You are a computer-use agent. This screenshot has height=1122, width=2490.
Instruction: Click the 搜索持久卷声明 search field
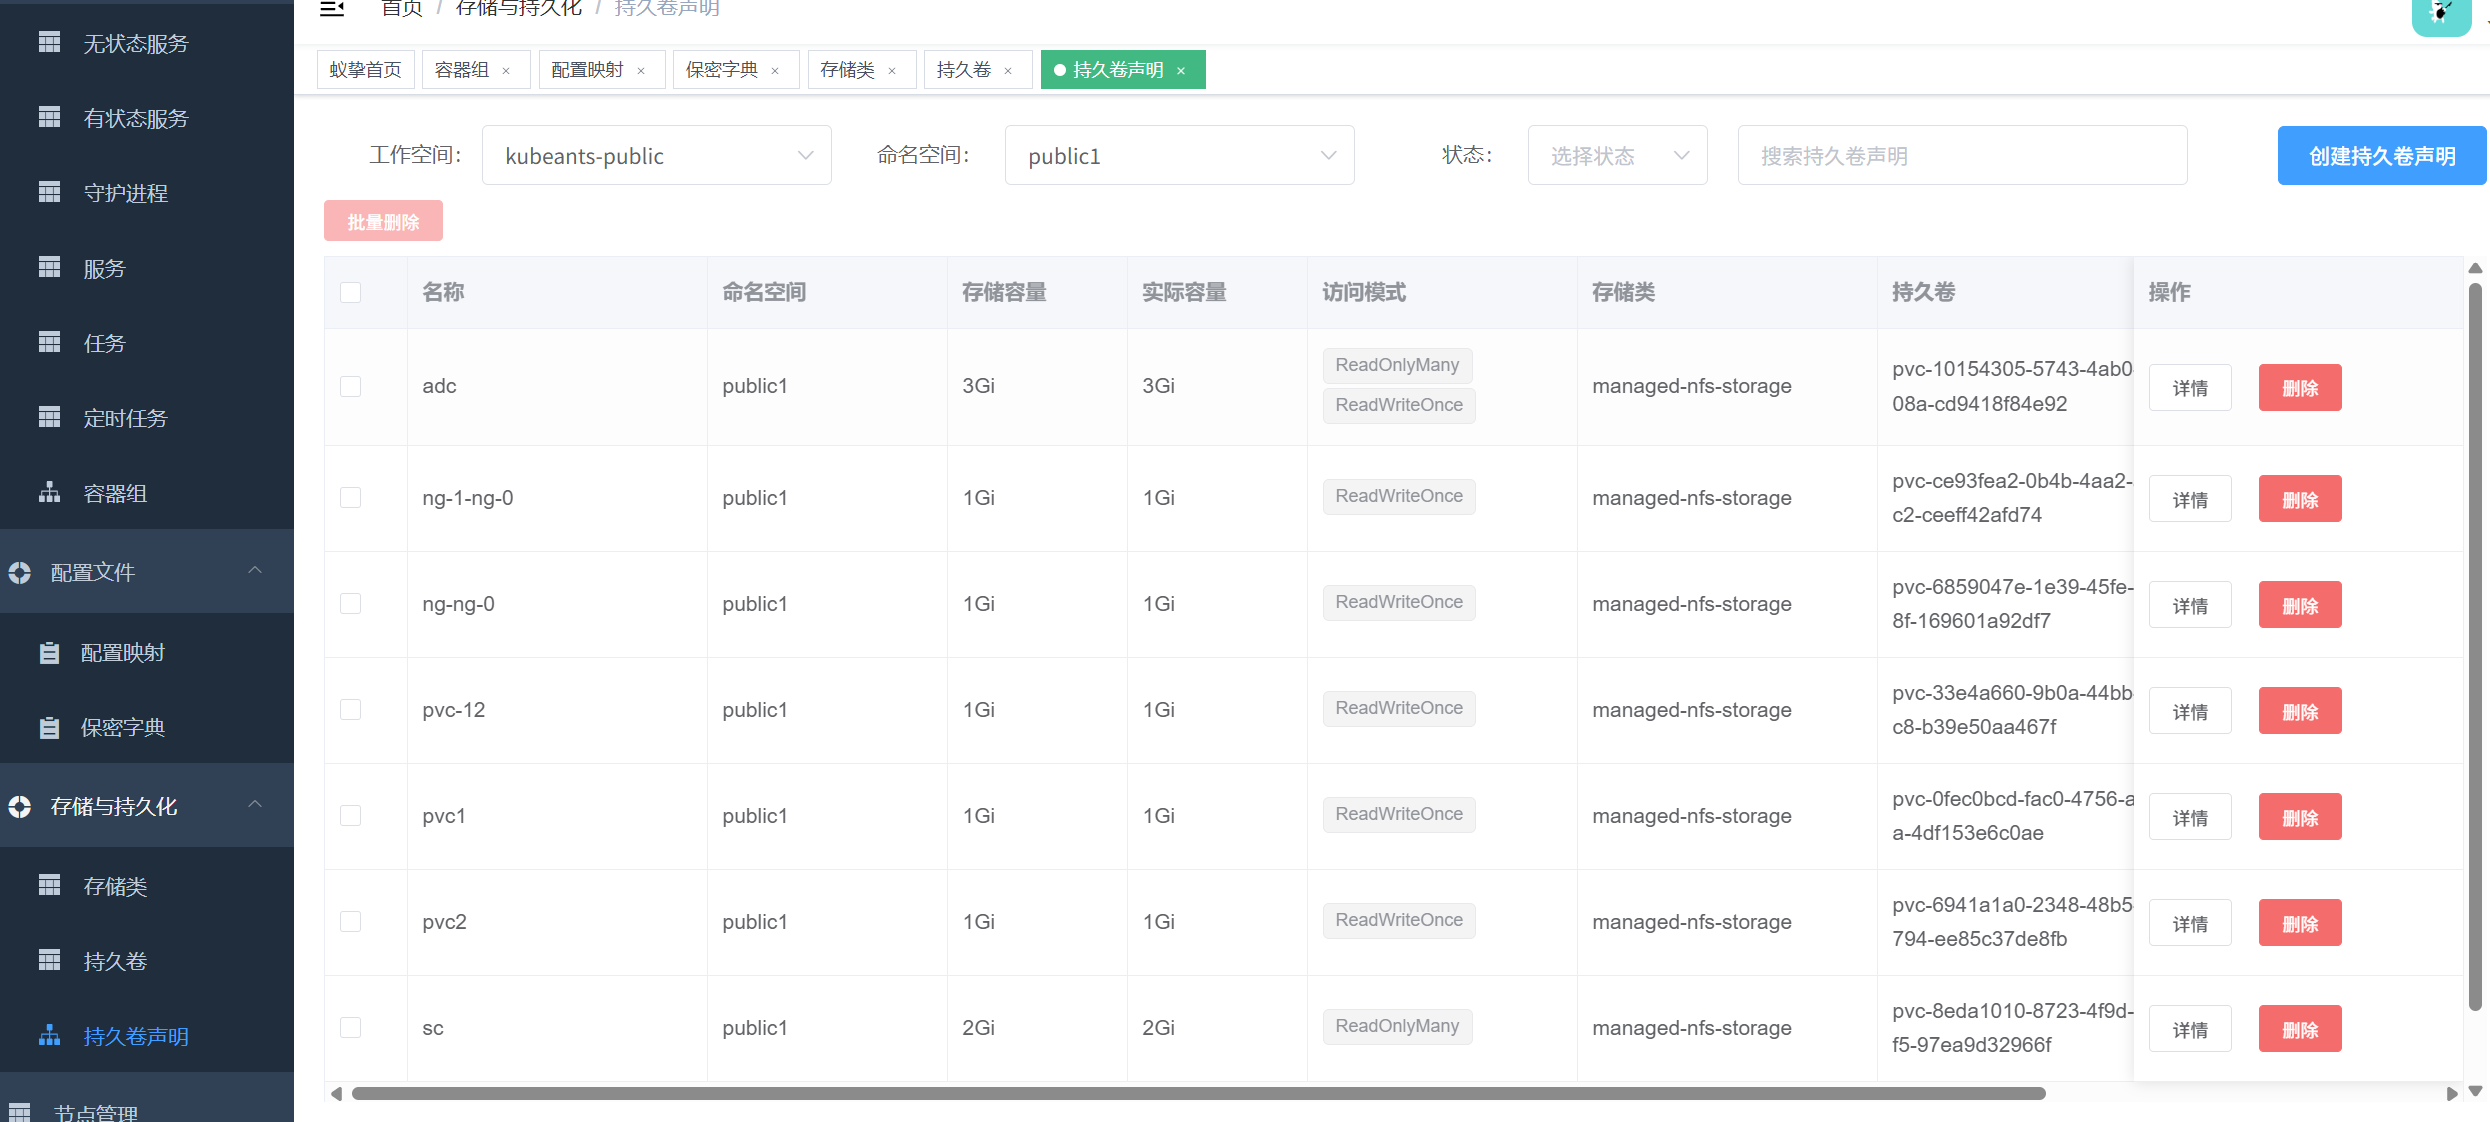click(x=1961, y=156)
